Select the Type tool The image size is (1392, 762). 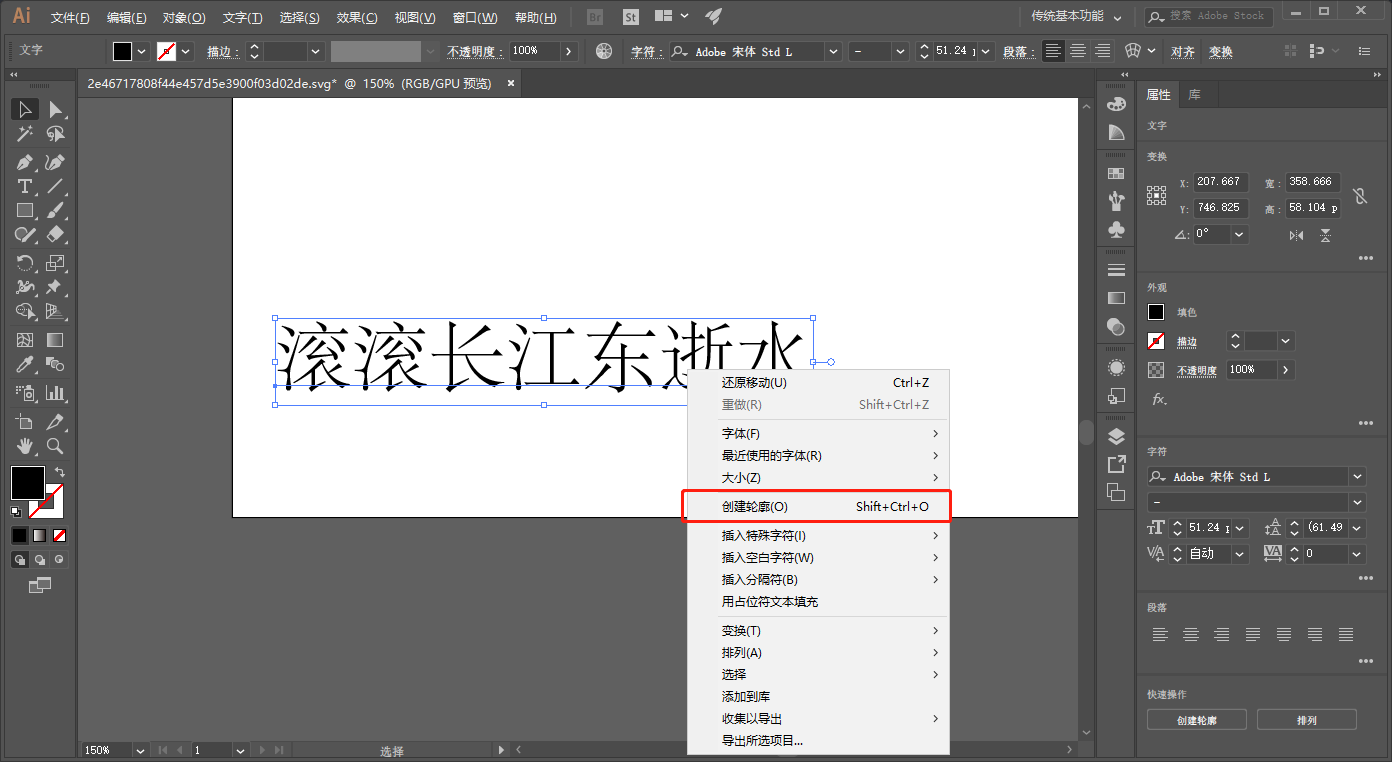[25, 187]
